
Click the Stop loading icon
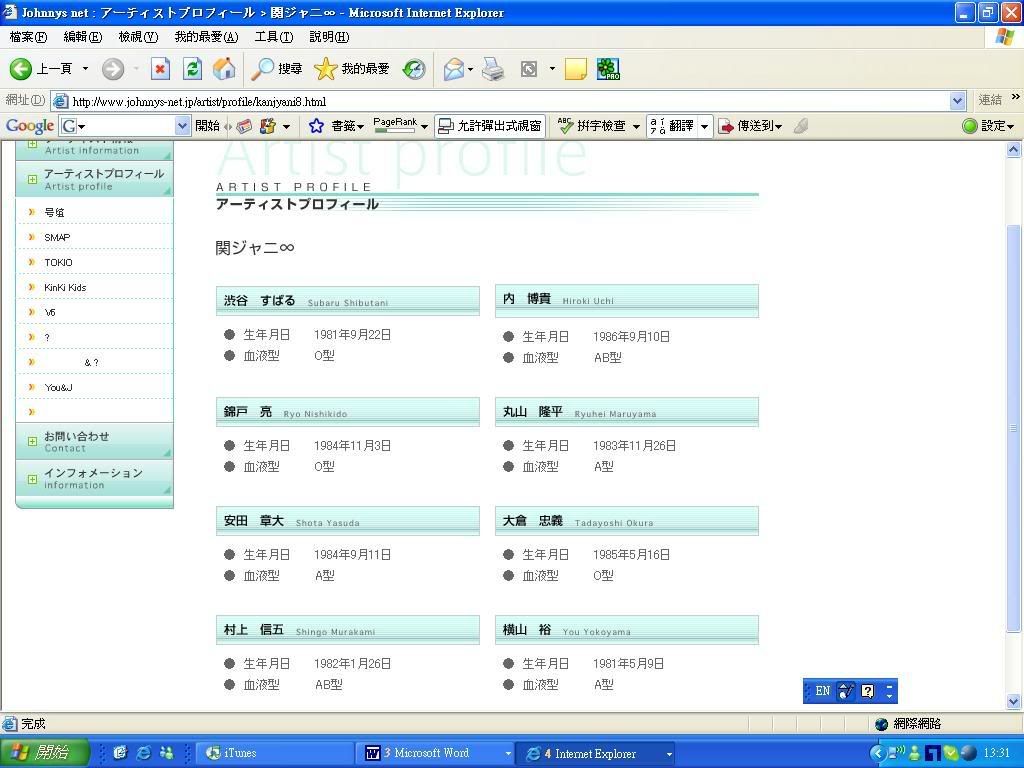(x=160, y=69)
